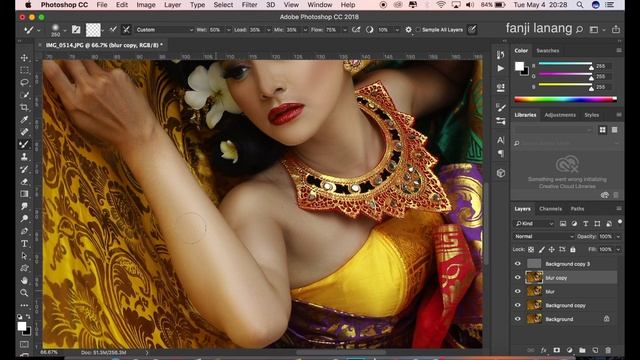Open the Mix percentage dropdown
This screenshot has height=360, width=640.
(x=305, y=30)
